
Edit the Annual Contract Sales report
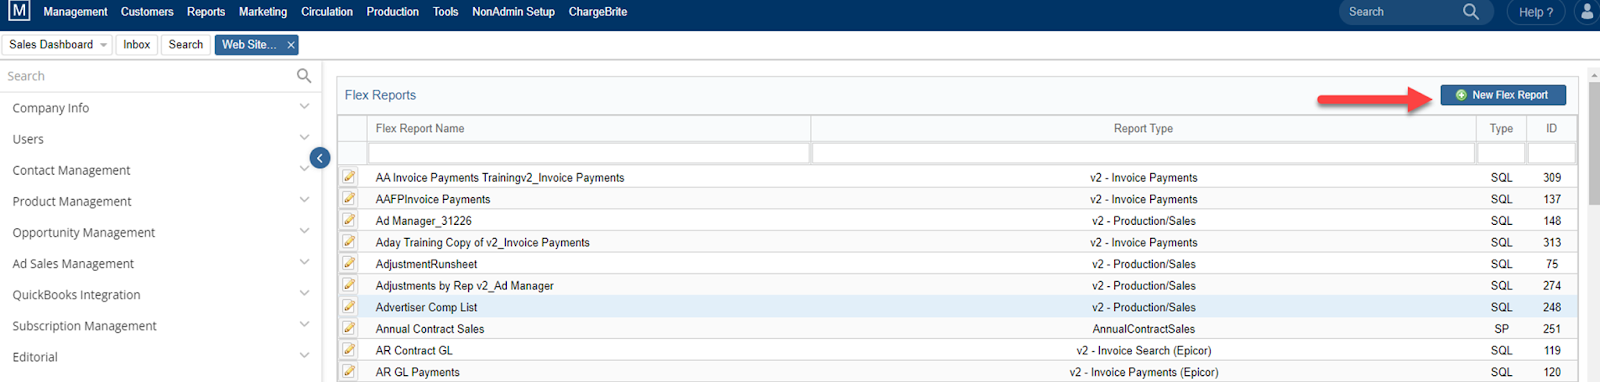tap(349, 328)
